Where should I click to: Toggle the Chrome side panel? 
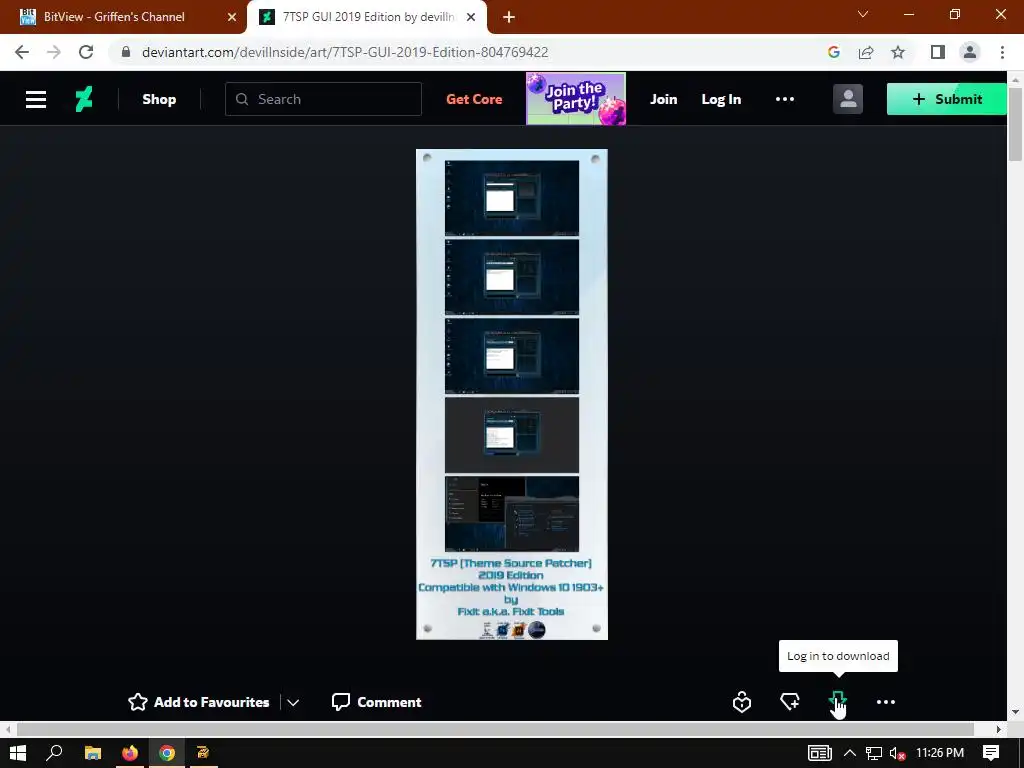pos(938,52)
